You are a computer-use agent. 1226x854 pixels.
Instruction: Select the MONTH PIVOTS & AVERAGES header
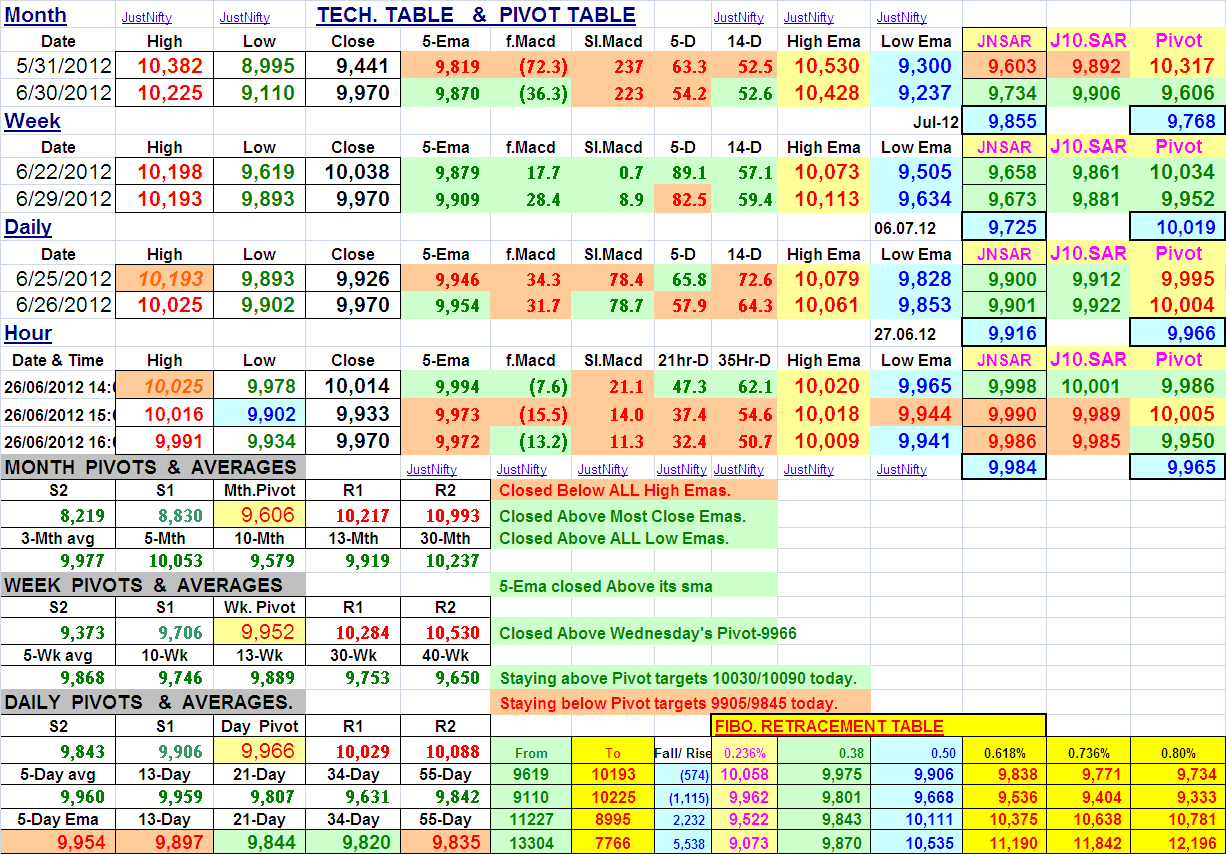click(151, 467)
